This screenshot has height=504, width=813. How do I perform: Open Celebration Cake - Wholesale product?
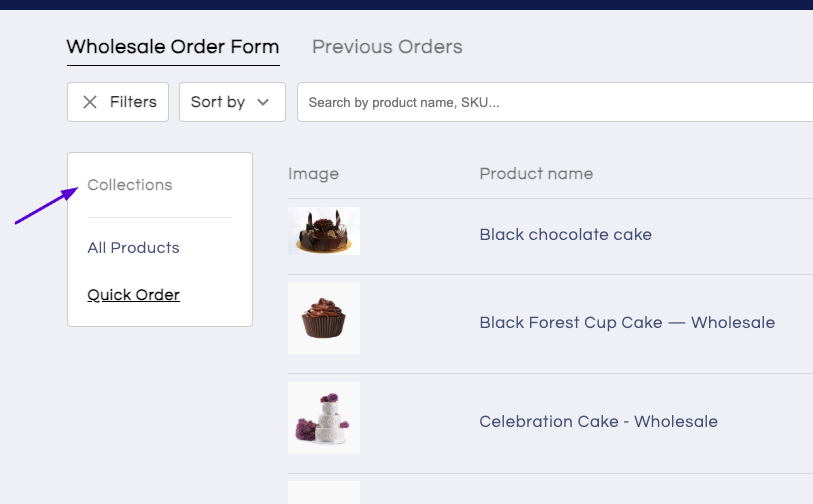pos(598,422)
